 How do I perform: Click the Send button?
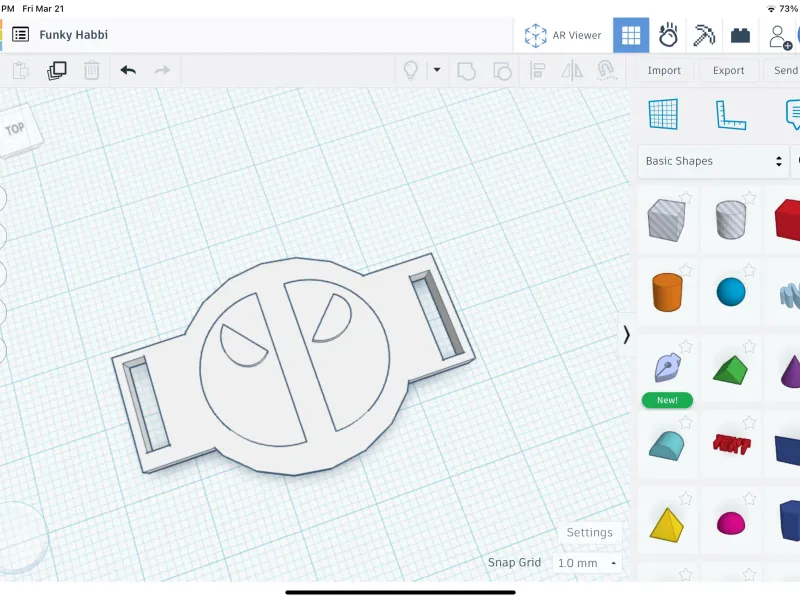click(782, 70)
